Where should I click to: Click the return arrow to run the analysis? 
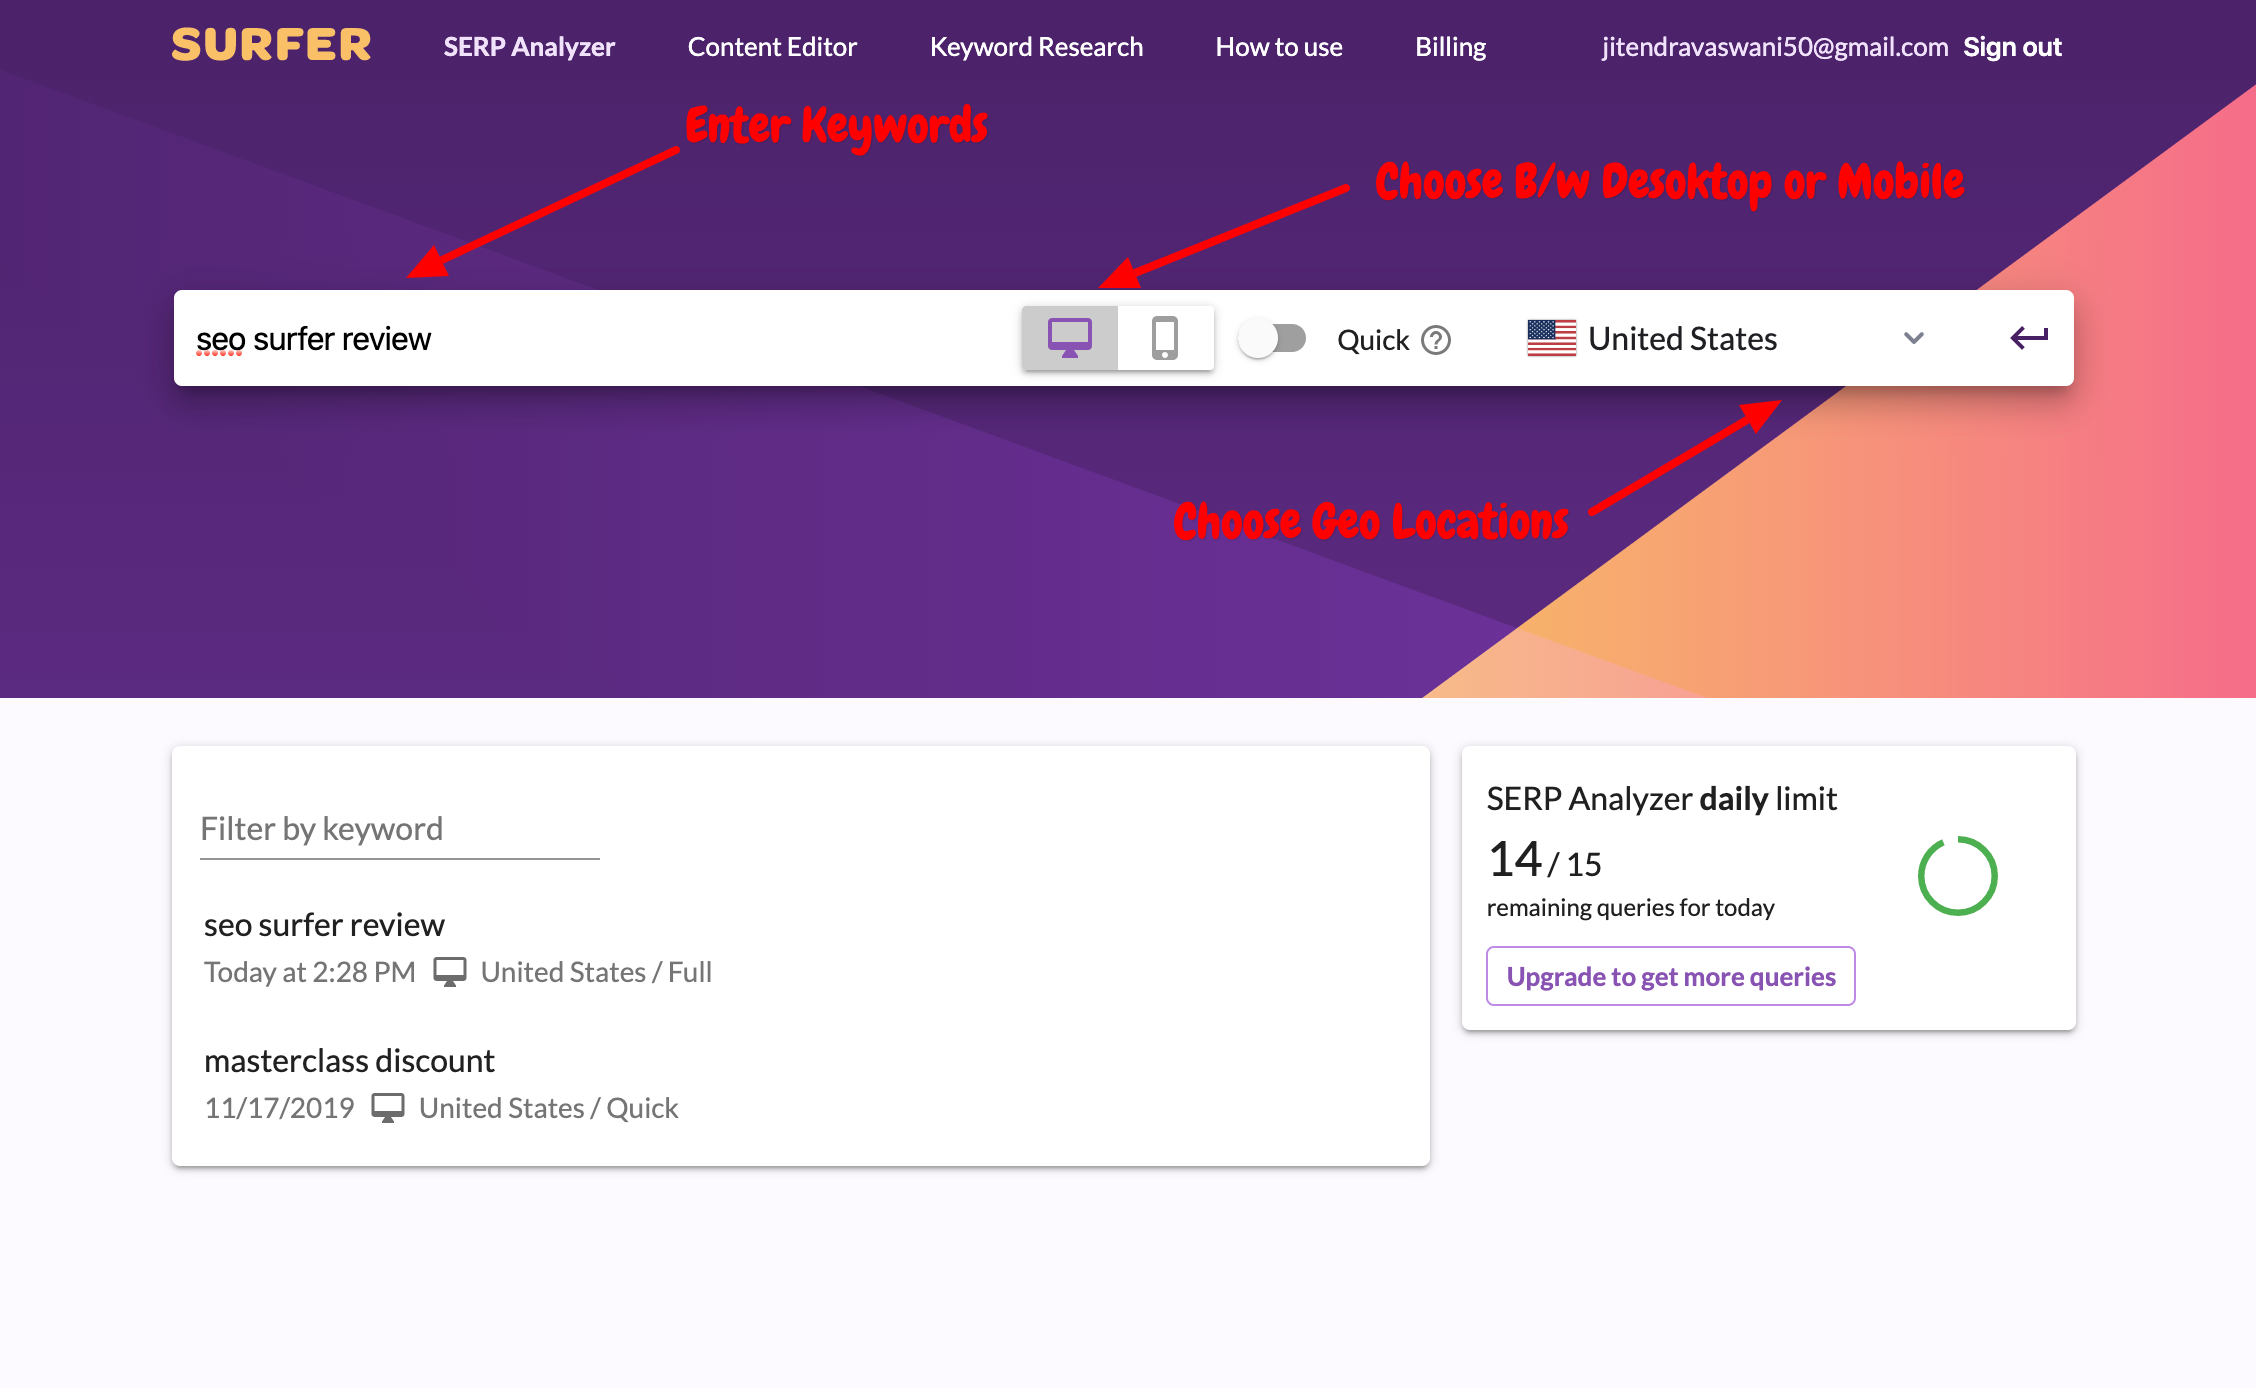(x=2030, y=338)
